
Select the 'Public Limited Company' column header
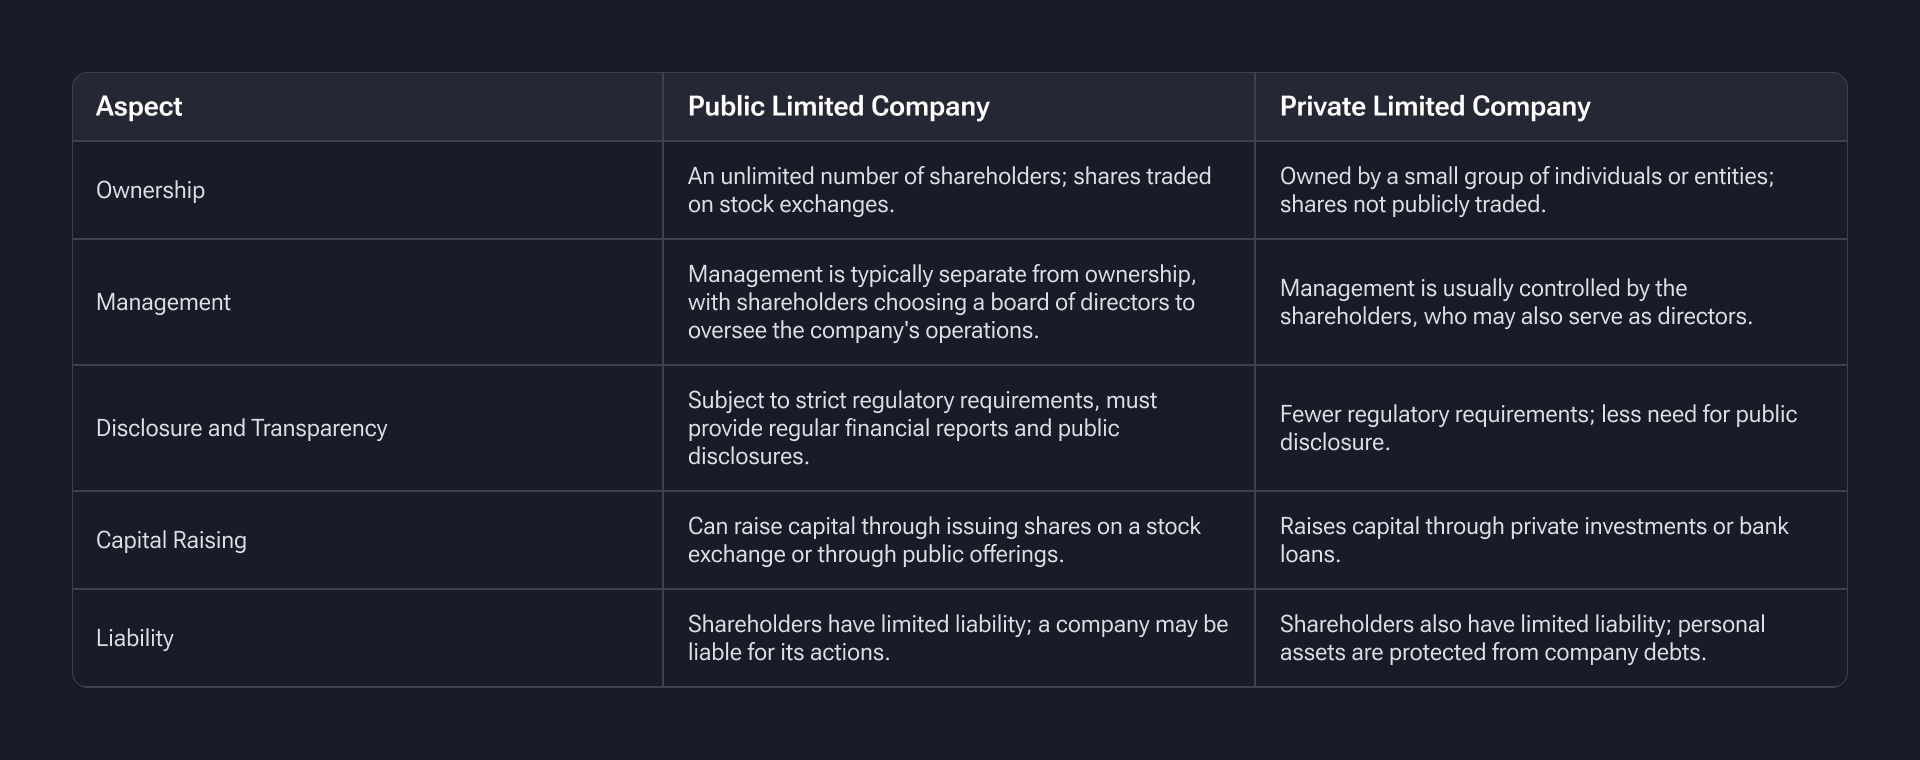838,107
